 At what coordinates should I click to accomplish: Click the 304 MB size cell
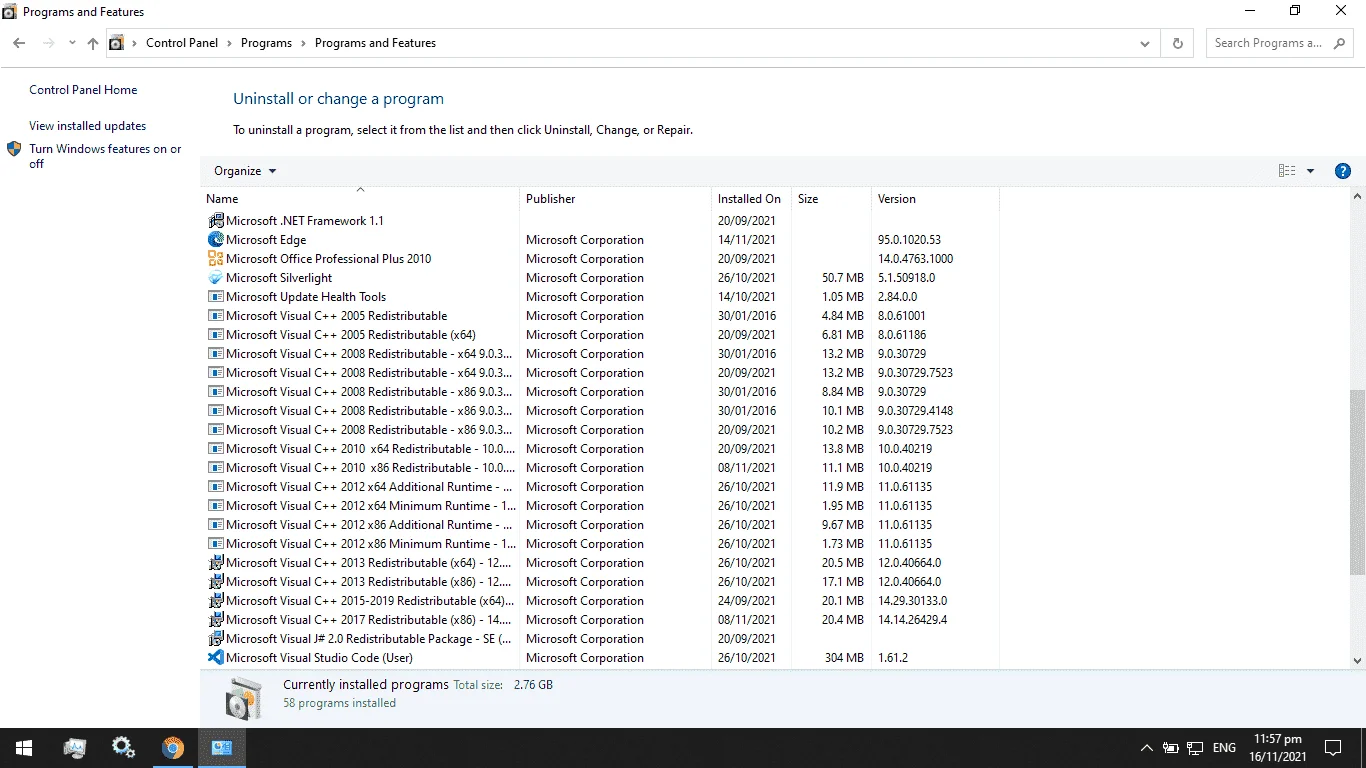(845, 658)
